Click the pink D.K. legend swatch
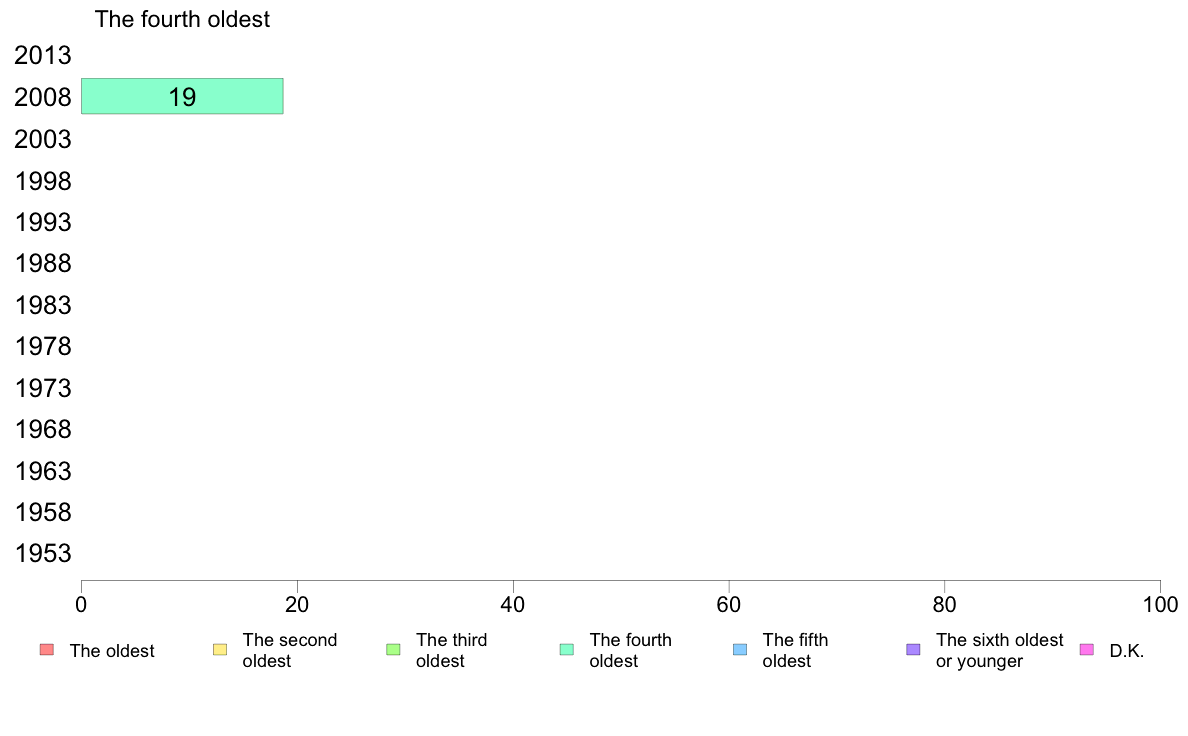1188x736 pixels. [x=1086, y=650]
